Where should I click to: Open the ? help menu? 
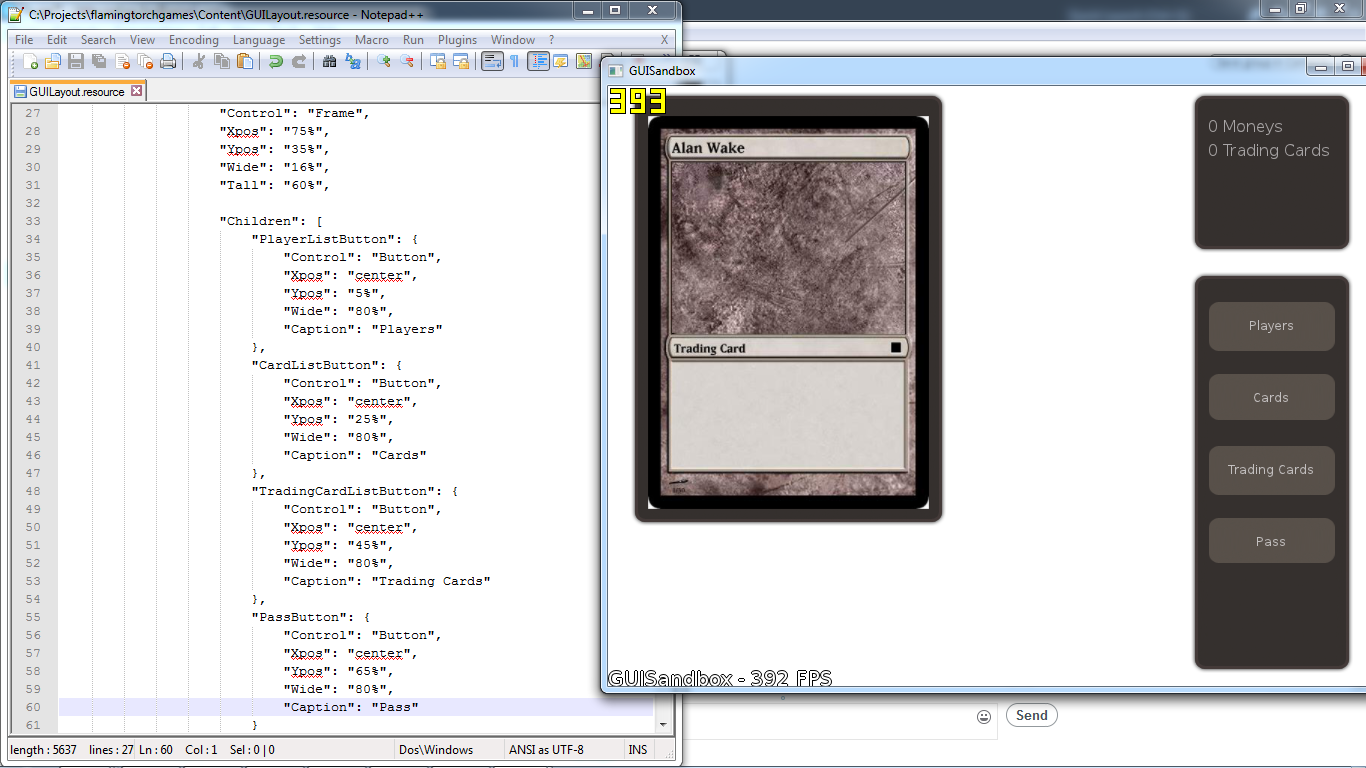pyautogui.click(x=551, y=40)
